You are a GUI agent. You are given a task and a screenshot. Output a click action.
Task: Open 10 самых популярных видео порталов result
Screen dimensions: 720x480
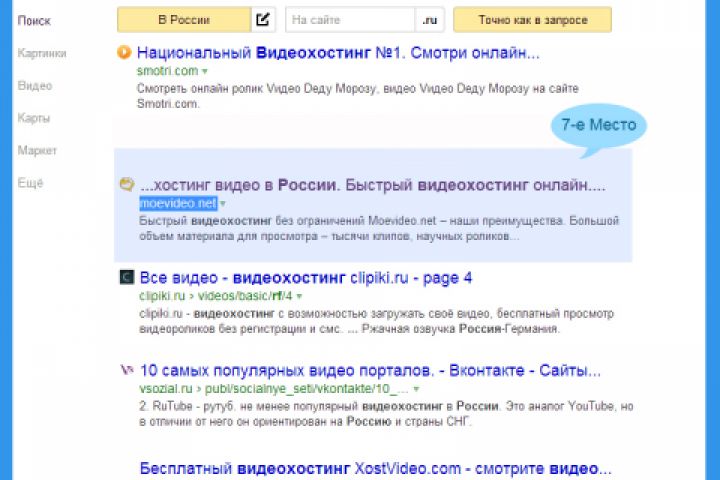370,370
